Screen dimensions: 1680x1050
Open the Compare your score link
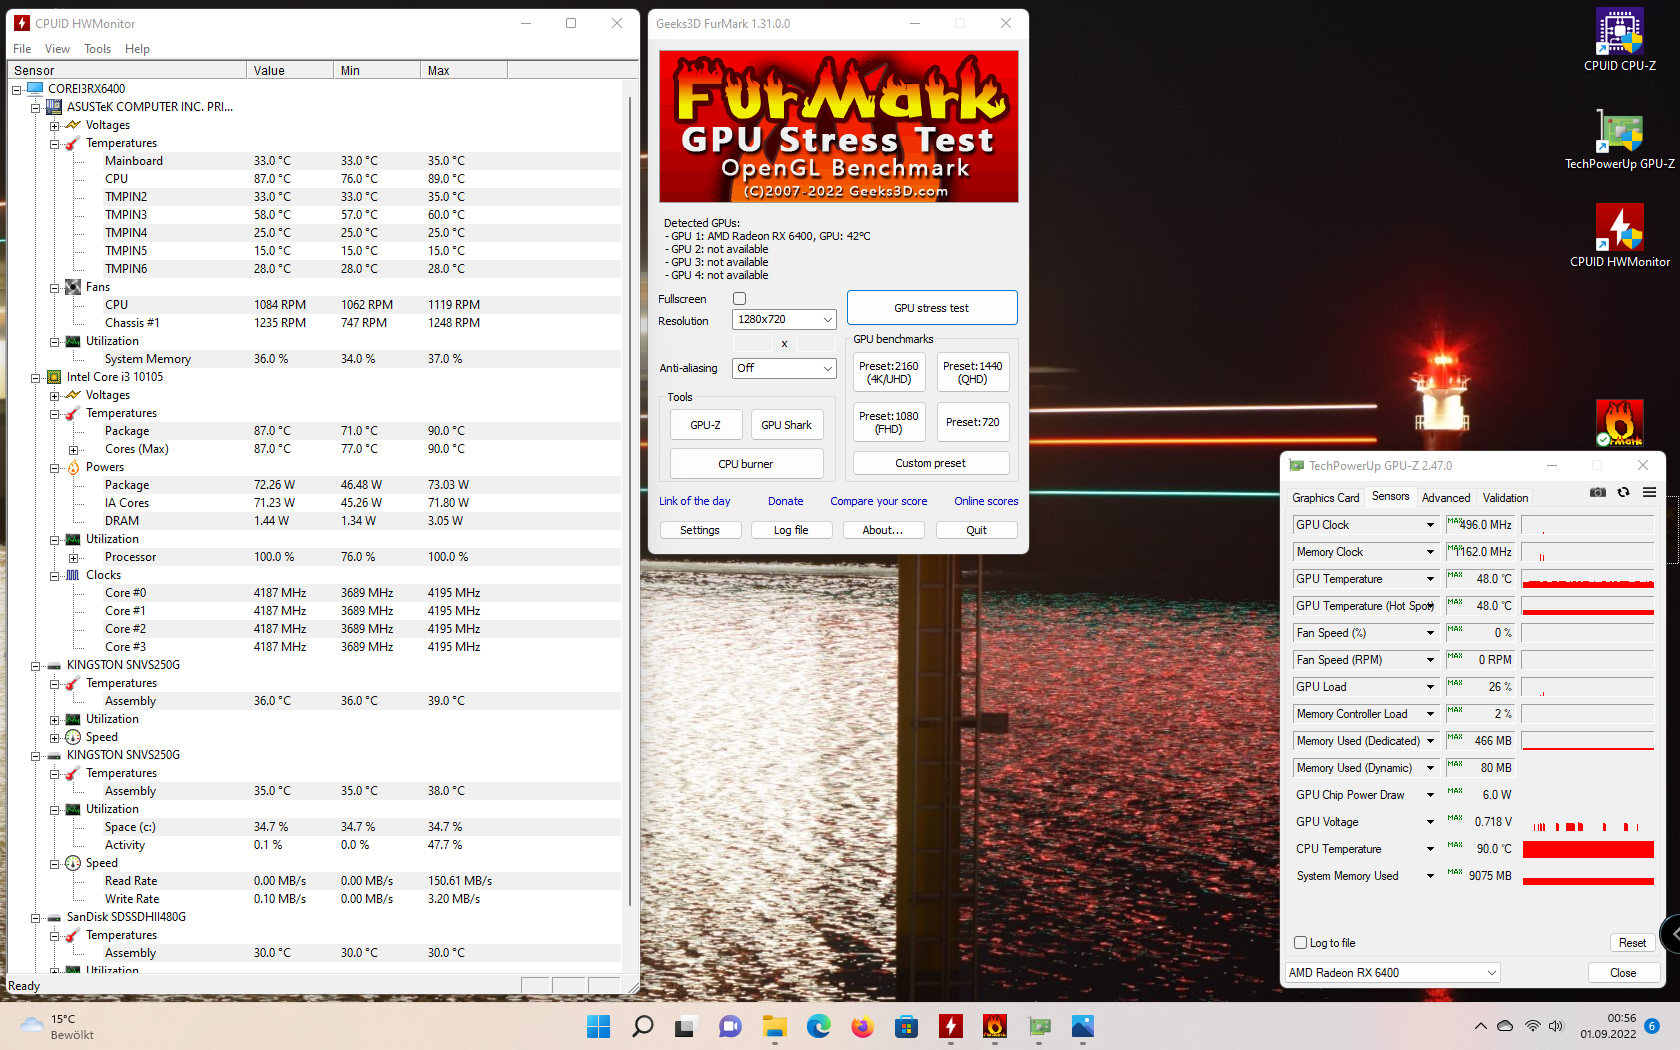[x=879, y=502]
